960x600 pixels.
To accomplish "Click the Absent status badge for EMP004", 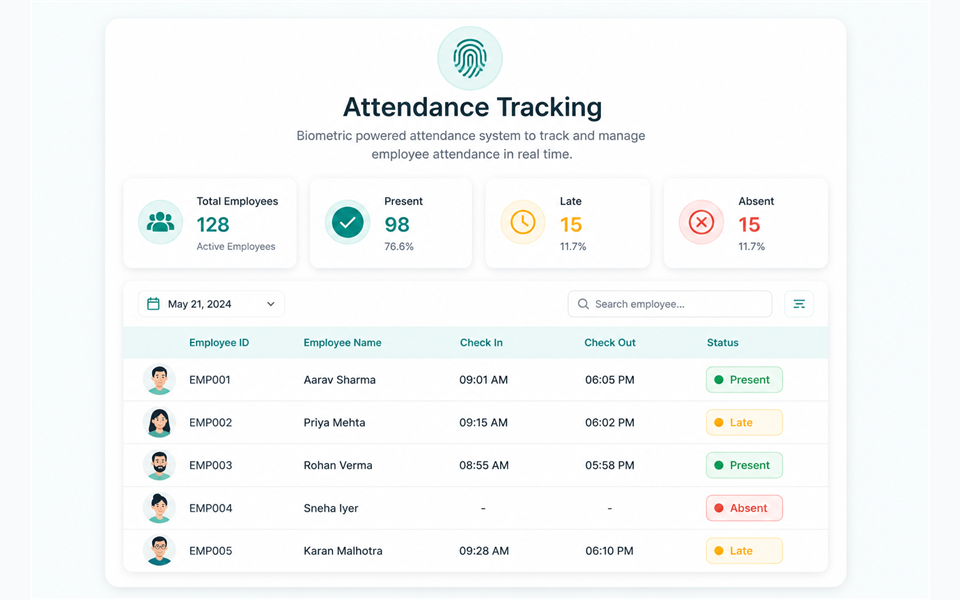I will pos(744,508).
